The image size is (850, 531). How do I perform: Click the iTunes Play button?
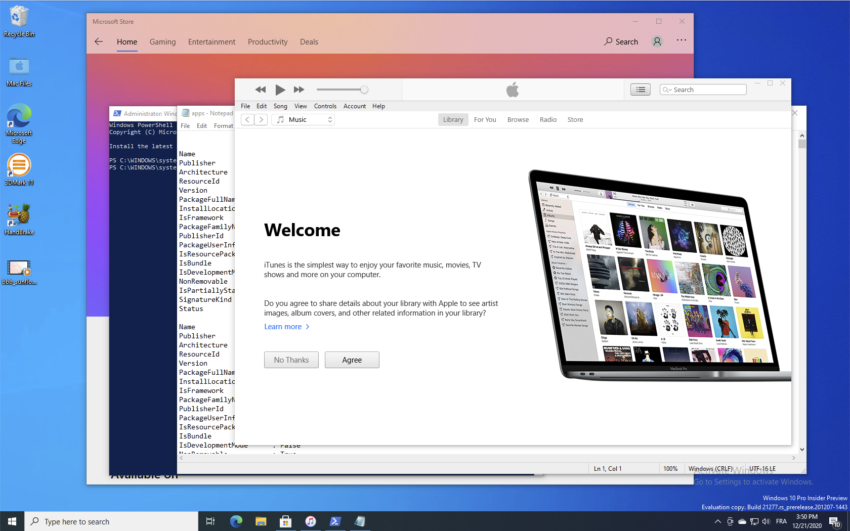pos(280,89)
